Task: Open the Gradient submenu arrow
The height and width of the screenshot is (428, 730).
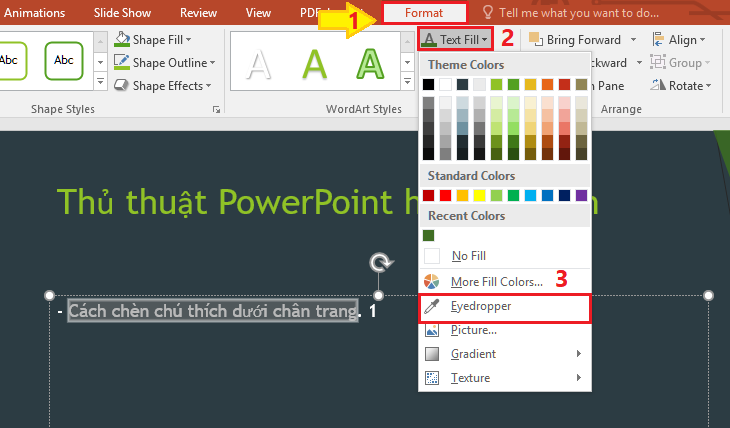Action: [x=579, y=353]
